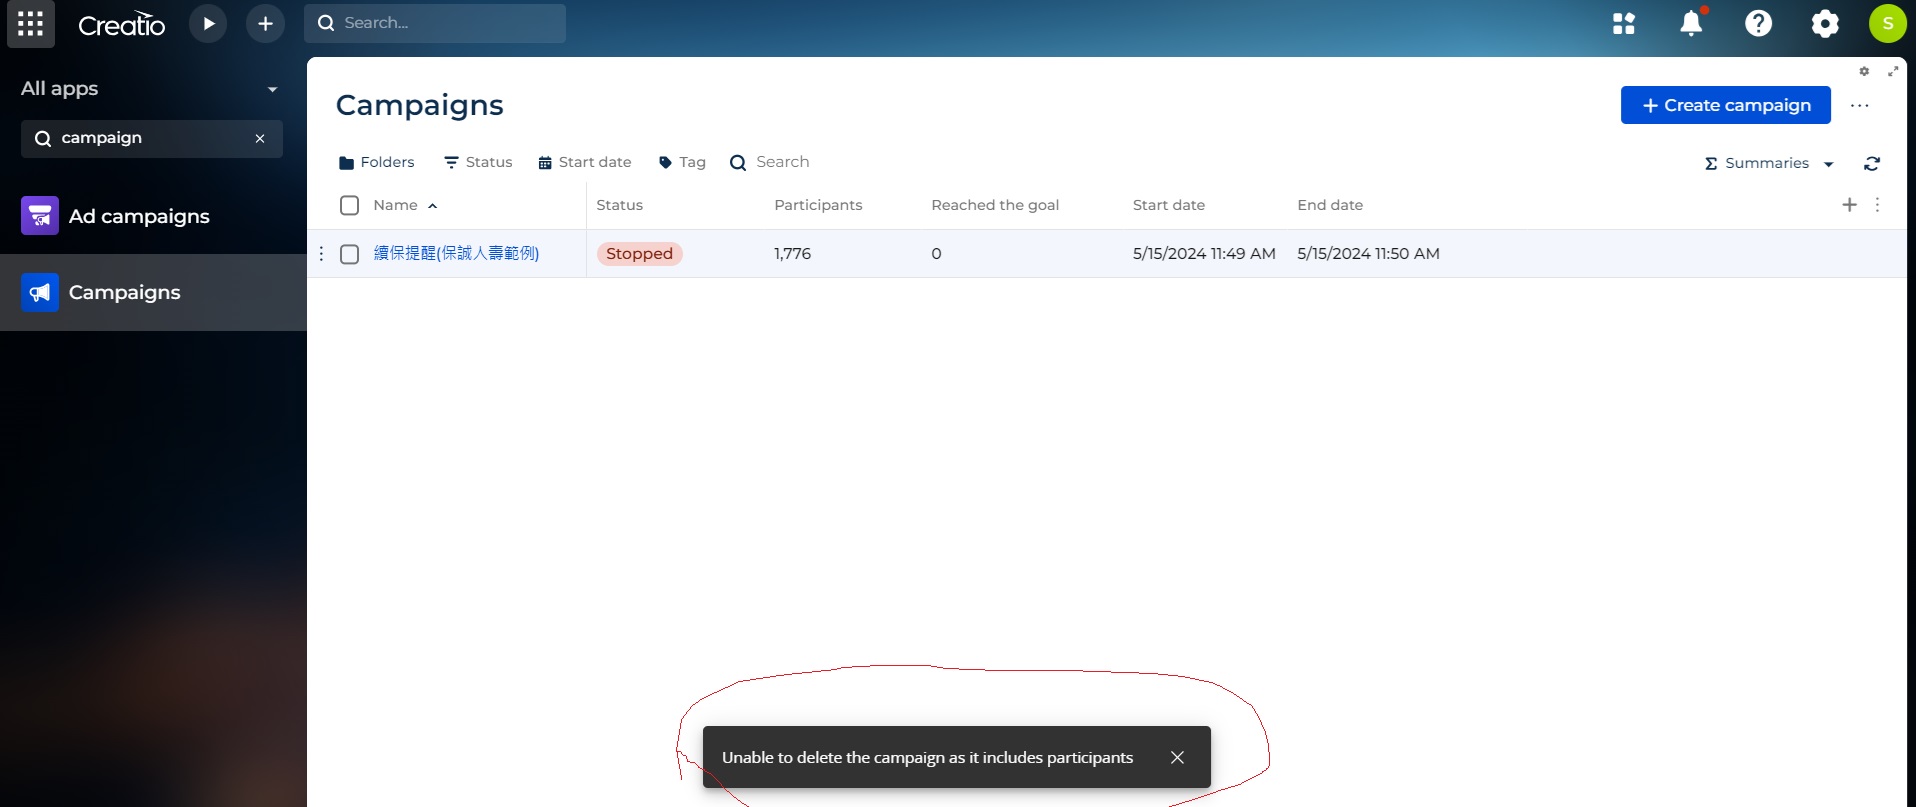Open the user profile avatar S
1916x807 pixels.
1888,23
